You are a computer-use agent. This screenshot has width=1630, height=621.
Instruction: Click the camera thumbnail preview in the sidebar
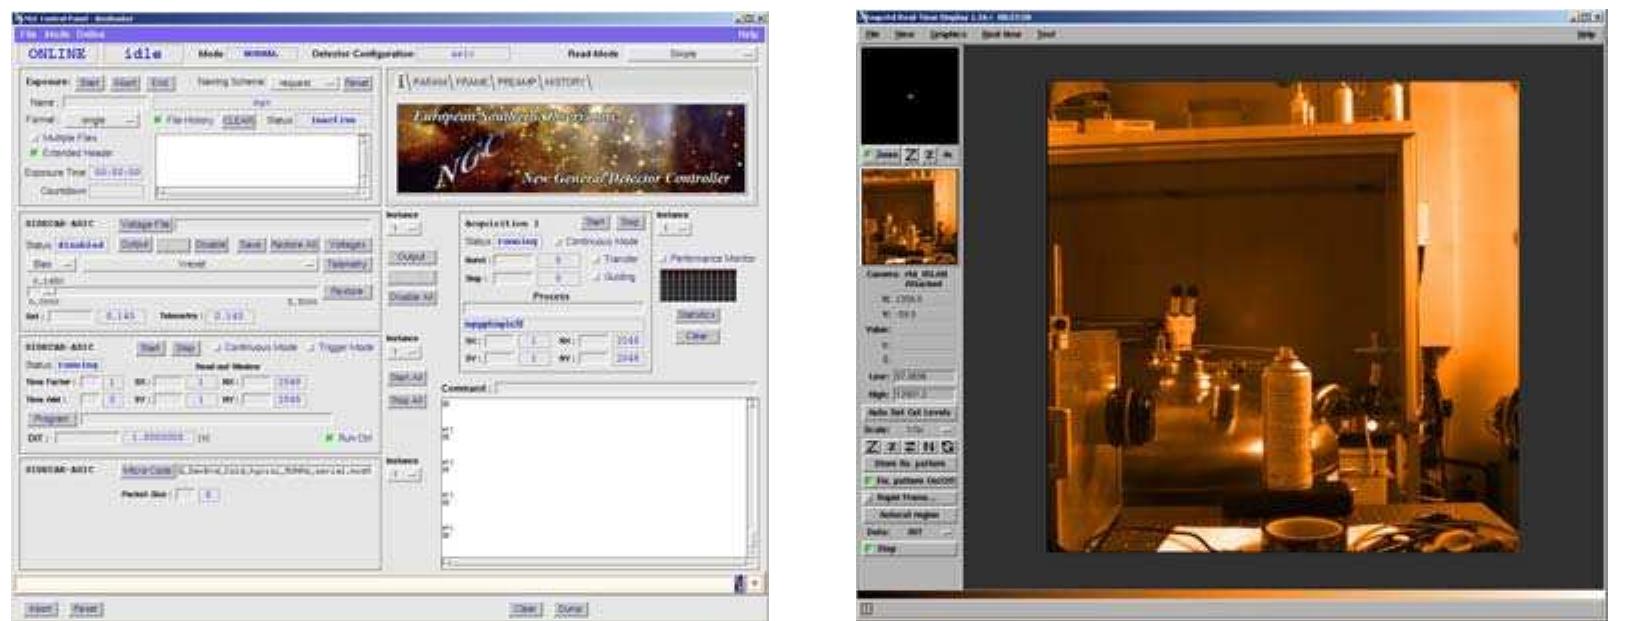(910, 216)
